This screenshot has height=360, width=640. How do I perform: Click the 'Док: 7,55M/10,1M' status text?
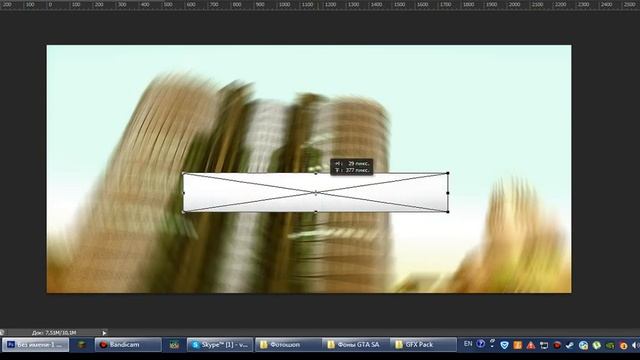(54, 333)
